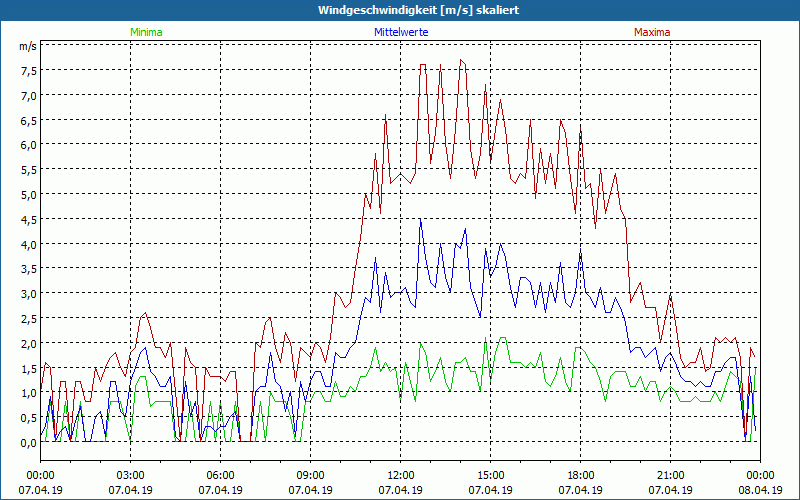Click the 4,0 value on y-axis
Viewport: 800px width, 500px height.
(x=27, y=244)
